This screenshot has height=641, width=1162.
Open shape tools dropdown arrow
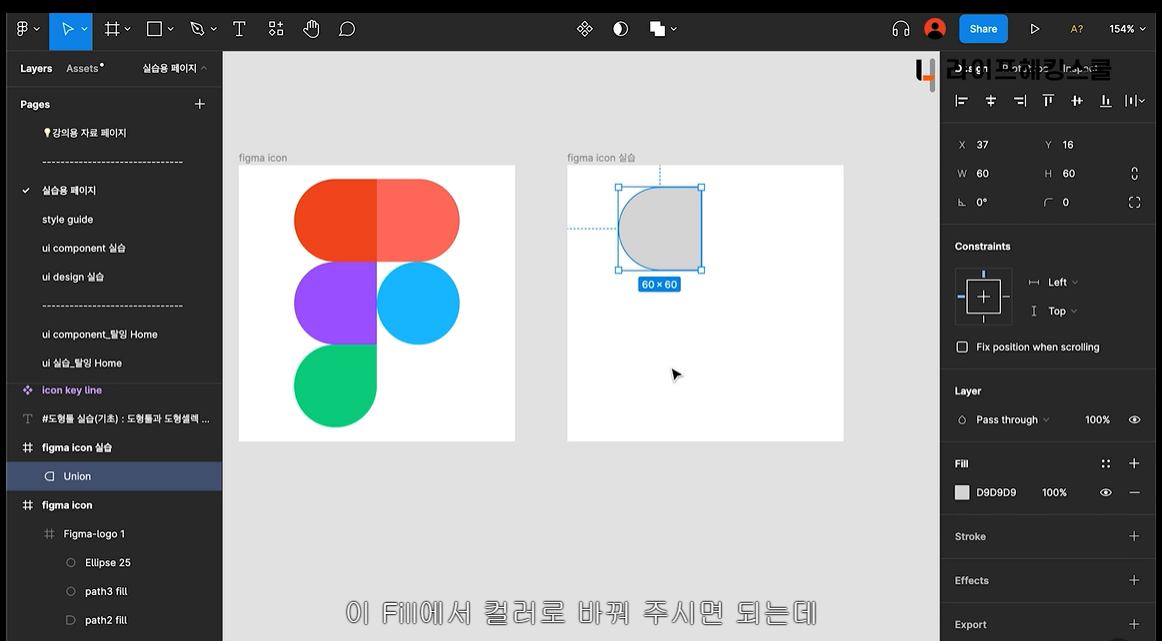click(170, 29)
